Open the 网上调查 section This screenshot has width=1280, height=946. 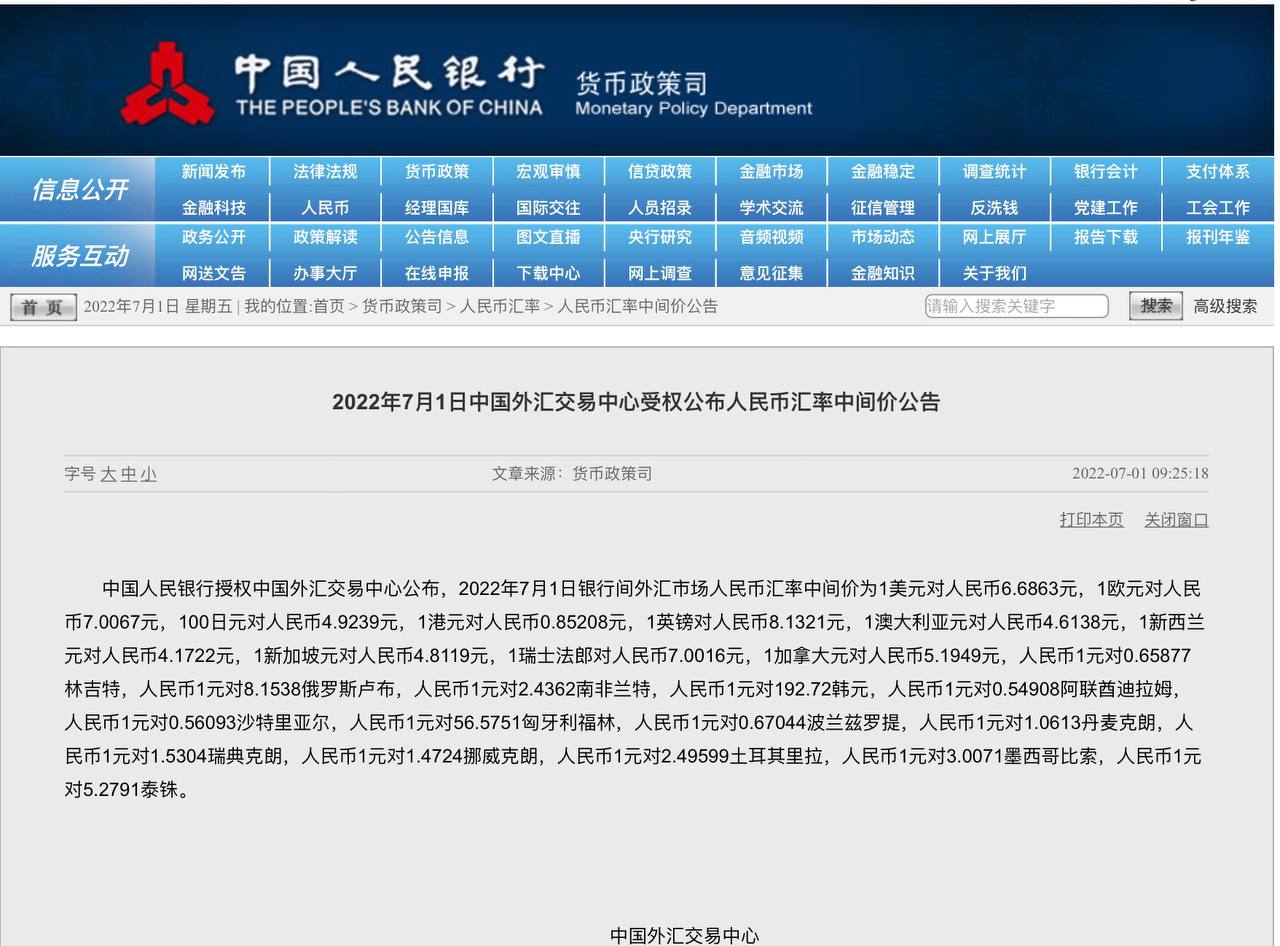tap(660, 273)
